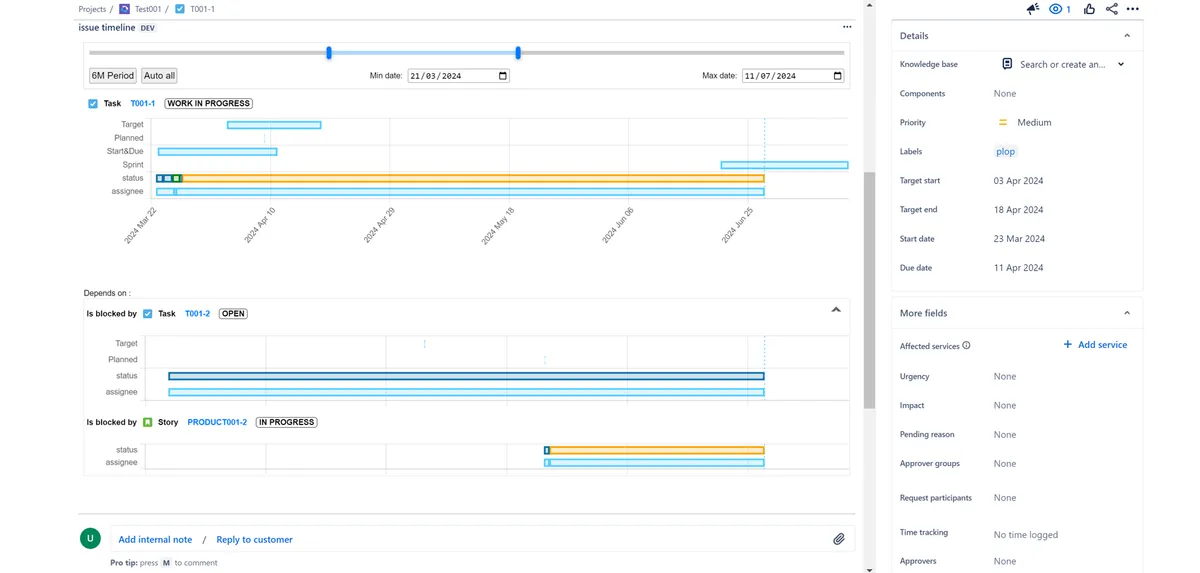Click the assignee bar of T001-2
The width and height of the screenshot is (1200, 573).
(466, 392)
